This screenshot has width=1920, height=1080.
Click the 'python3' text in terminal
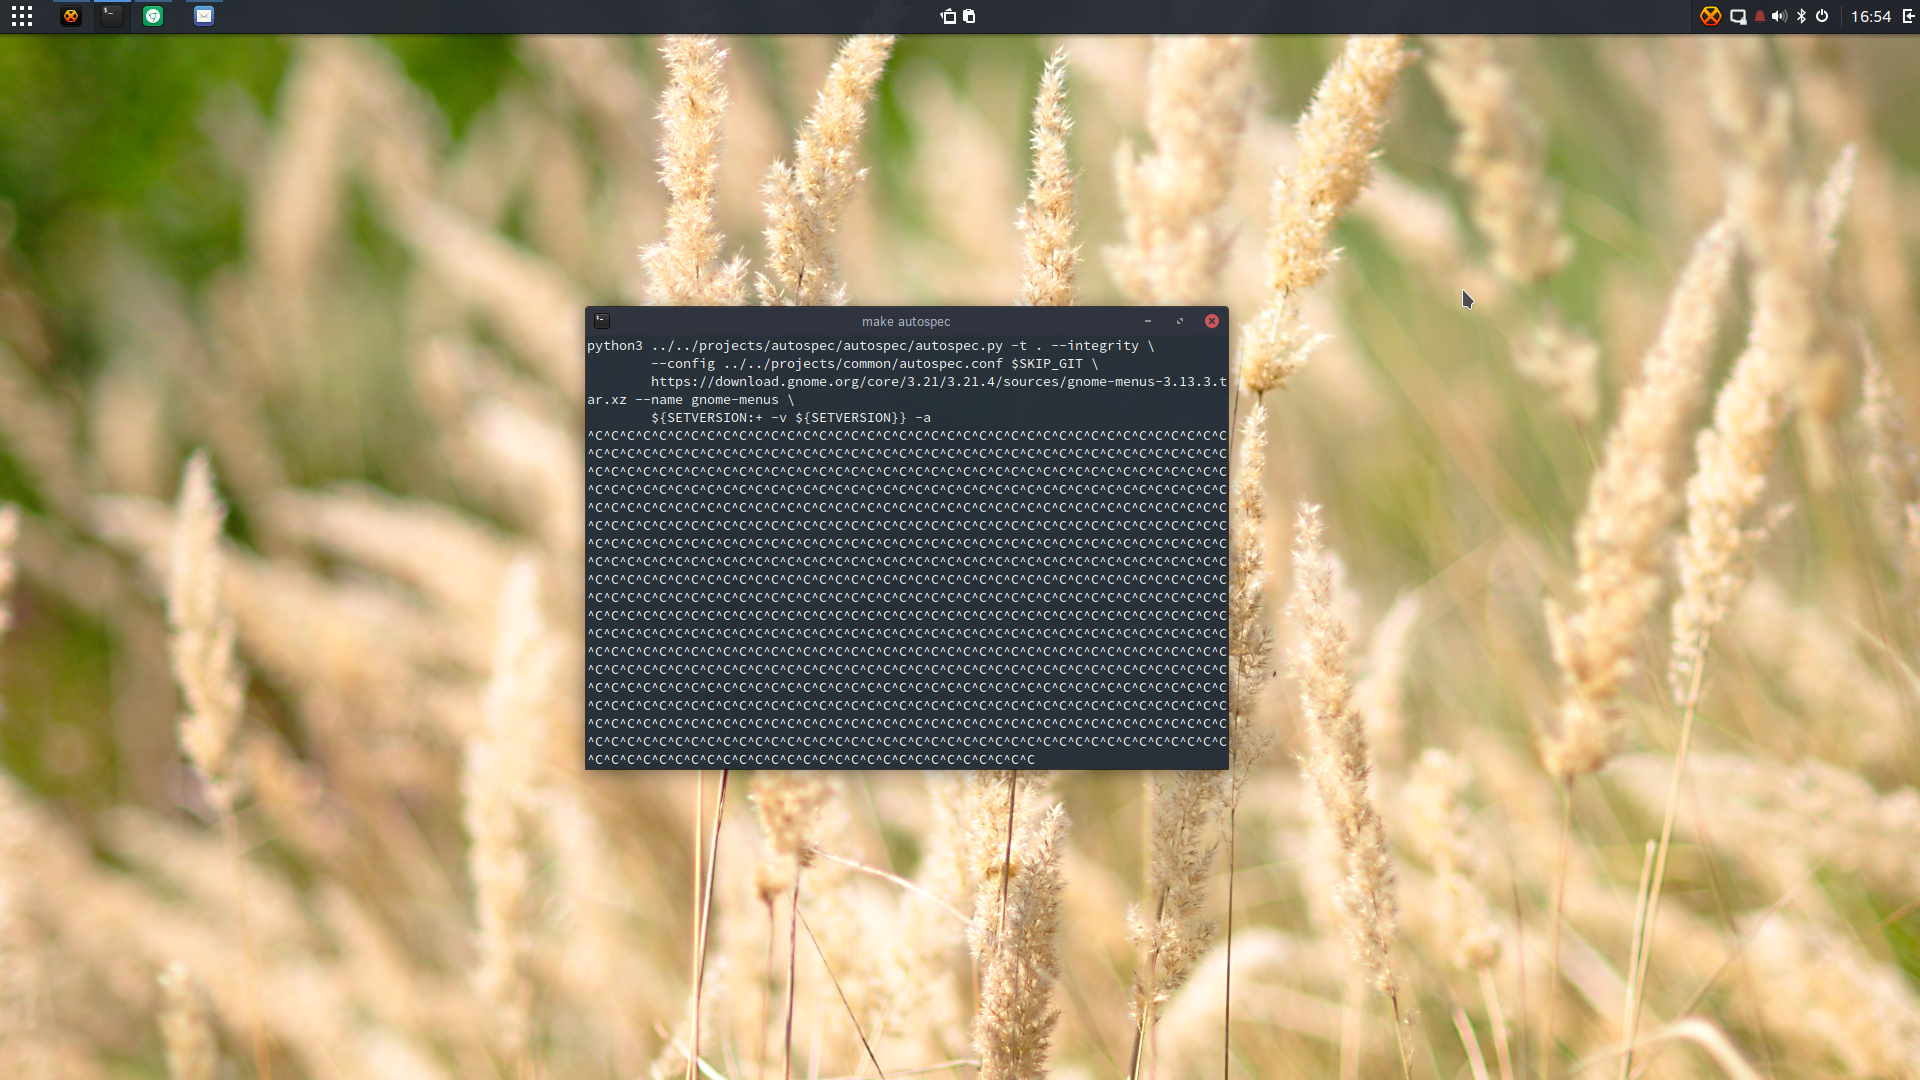coord(615,346)
